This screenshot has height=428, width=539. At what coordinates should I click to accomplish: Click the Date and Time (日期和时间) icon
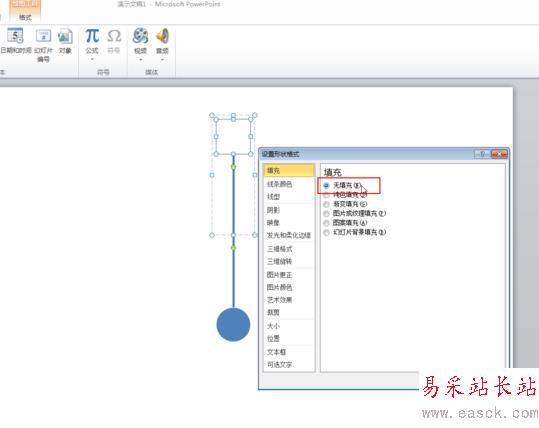[x=15, y=36]
